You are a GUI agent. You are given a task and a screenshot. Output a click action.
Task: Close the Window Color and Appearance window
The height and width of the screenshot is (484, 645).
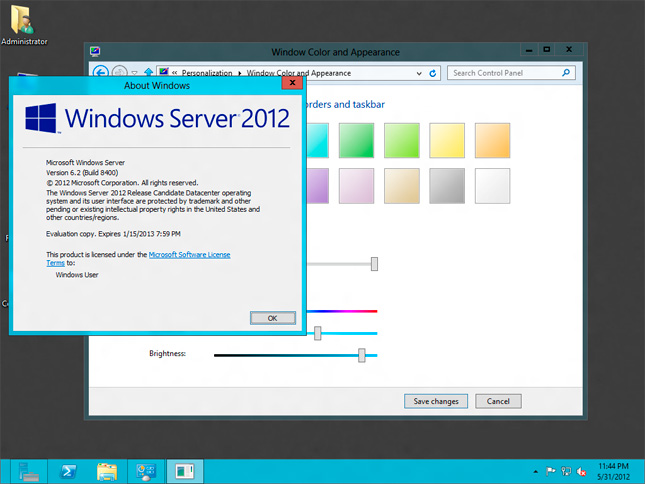pyautogui.click(x=569, y=50)
